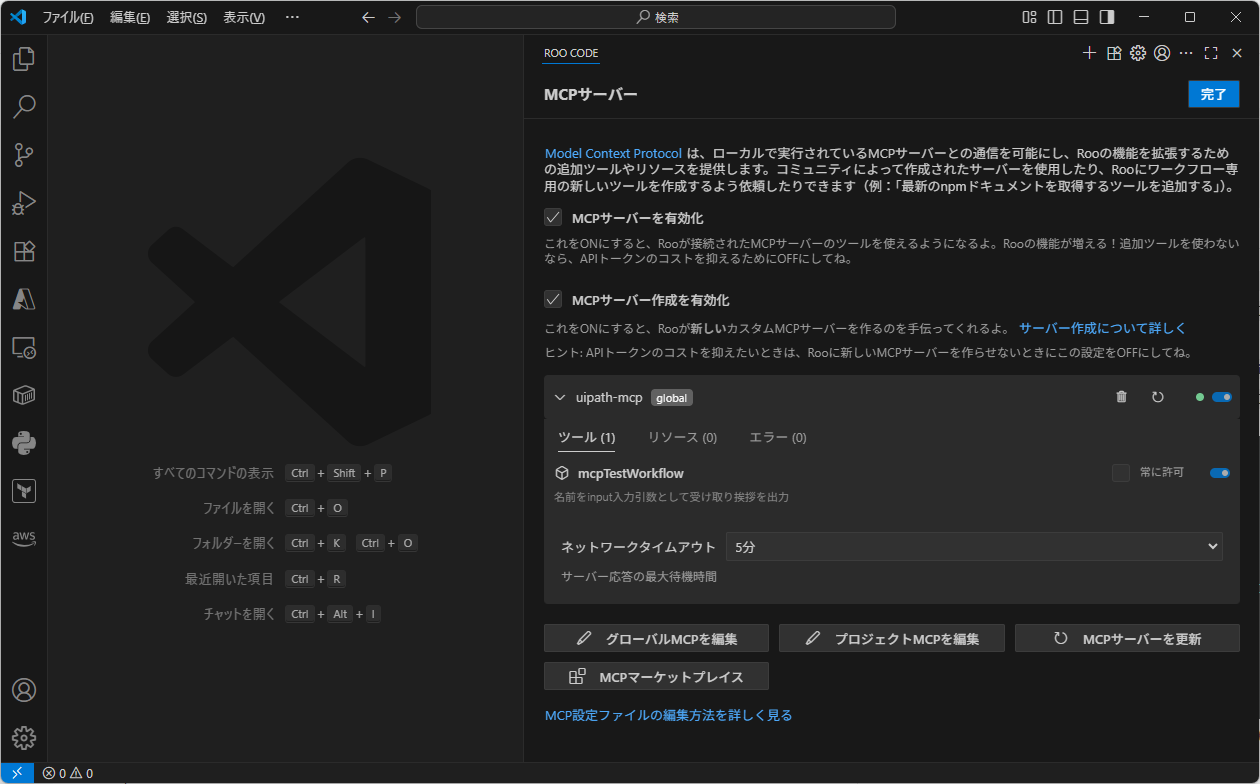Open the 編集 menu
Image resolution: width=1260 pixels, height=784 pixels.
[130, 17]
